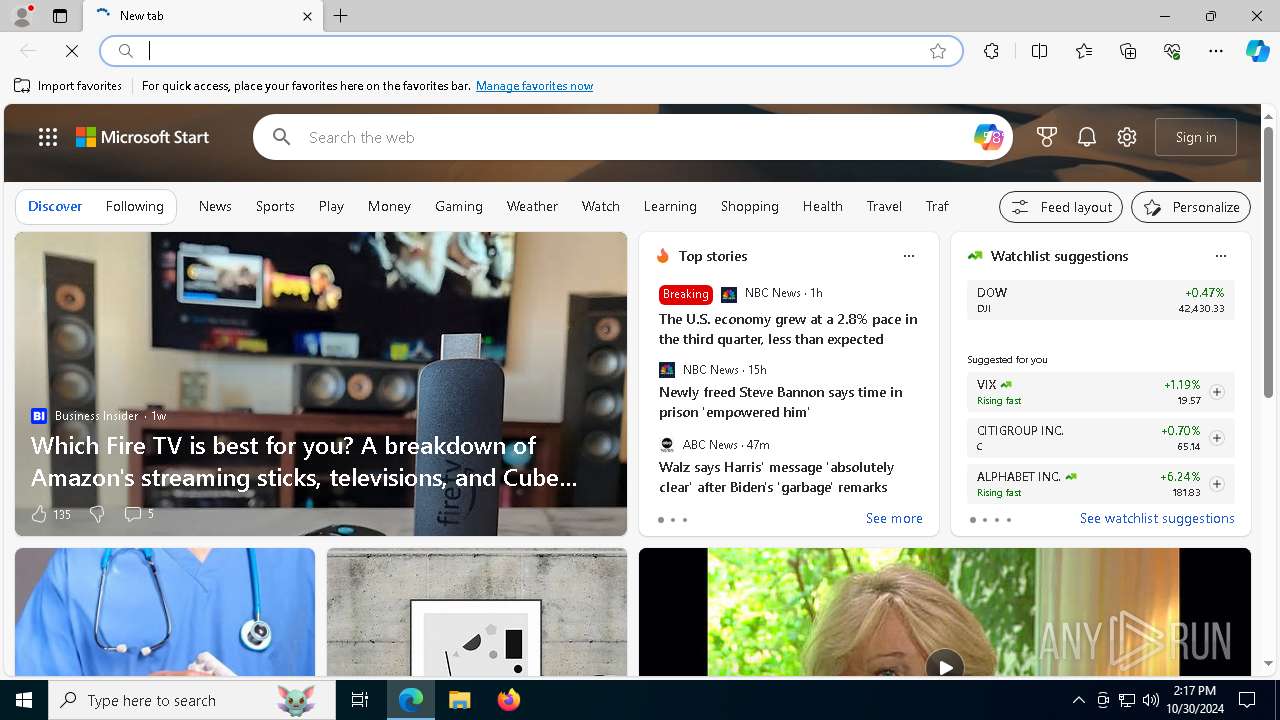Image resolution: width=1280 pixels, height=720 pixels.
Task: Like the Fire TV article
Action: [39, 514]
